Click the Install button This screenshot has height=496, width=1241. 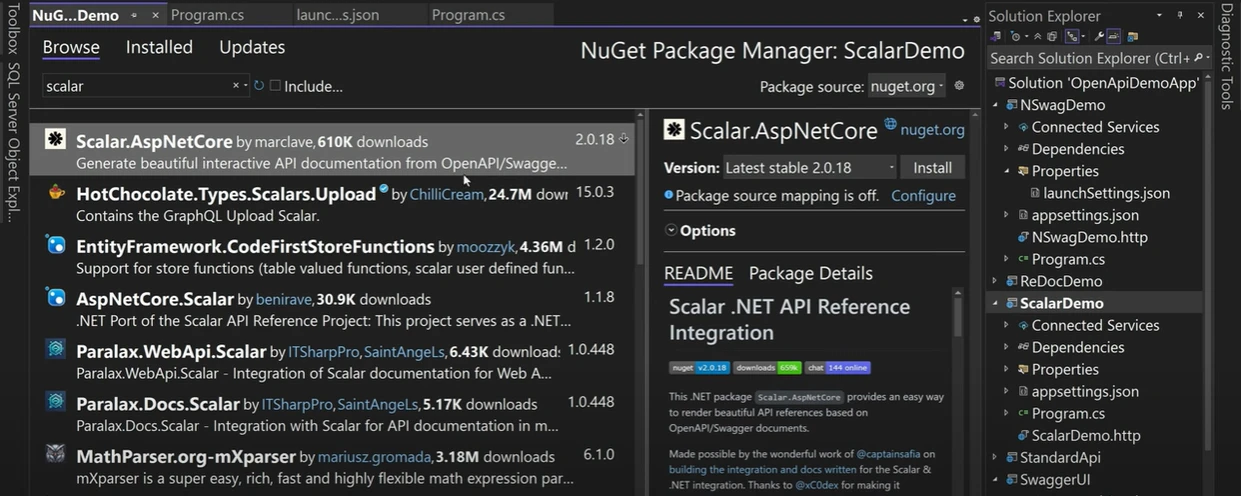(933, 168)
